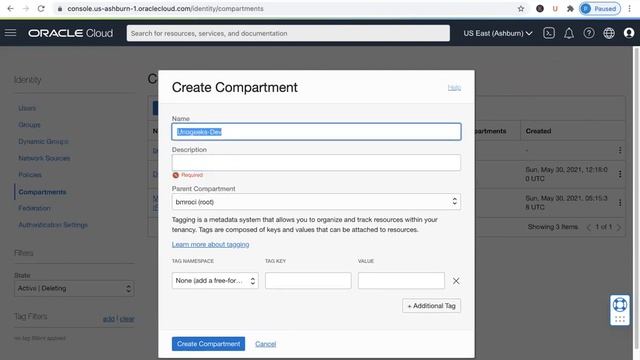Image resolution: width=640 pixels, height=360 pixels.
Task: Remove the tag row with X icon
Action: pyautogui.click(x=456, y=281)
